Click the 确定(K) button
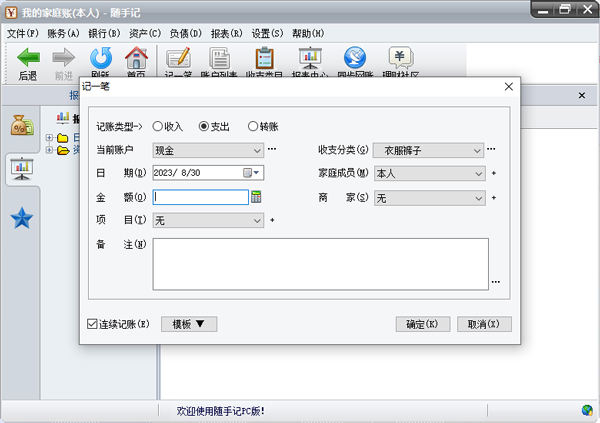The width and height of the screenshot is (600, 423). [x=423, y=324]
